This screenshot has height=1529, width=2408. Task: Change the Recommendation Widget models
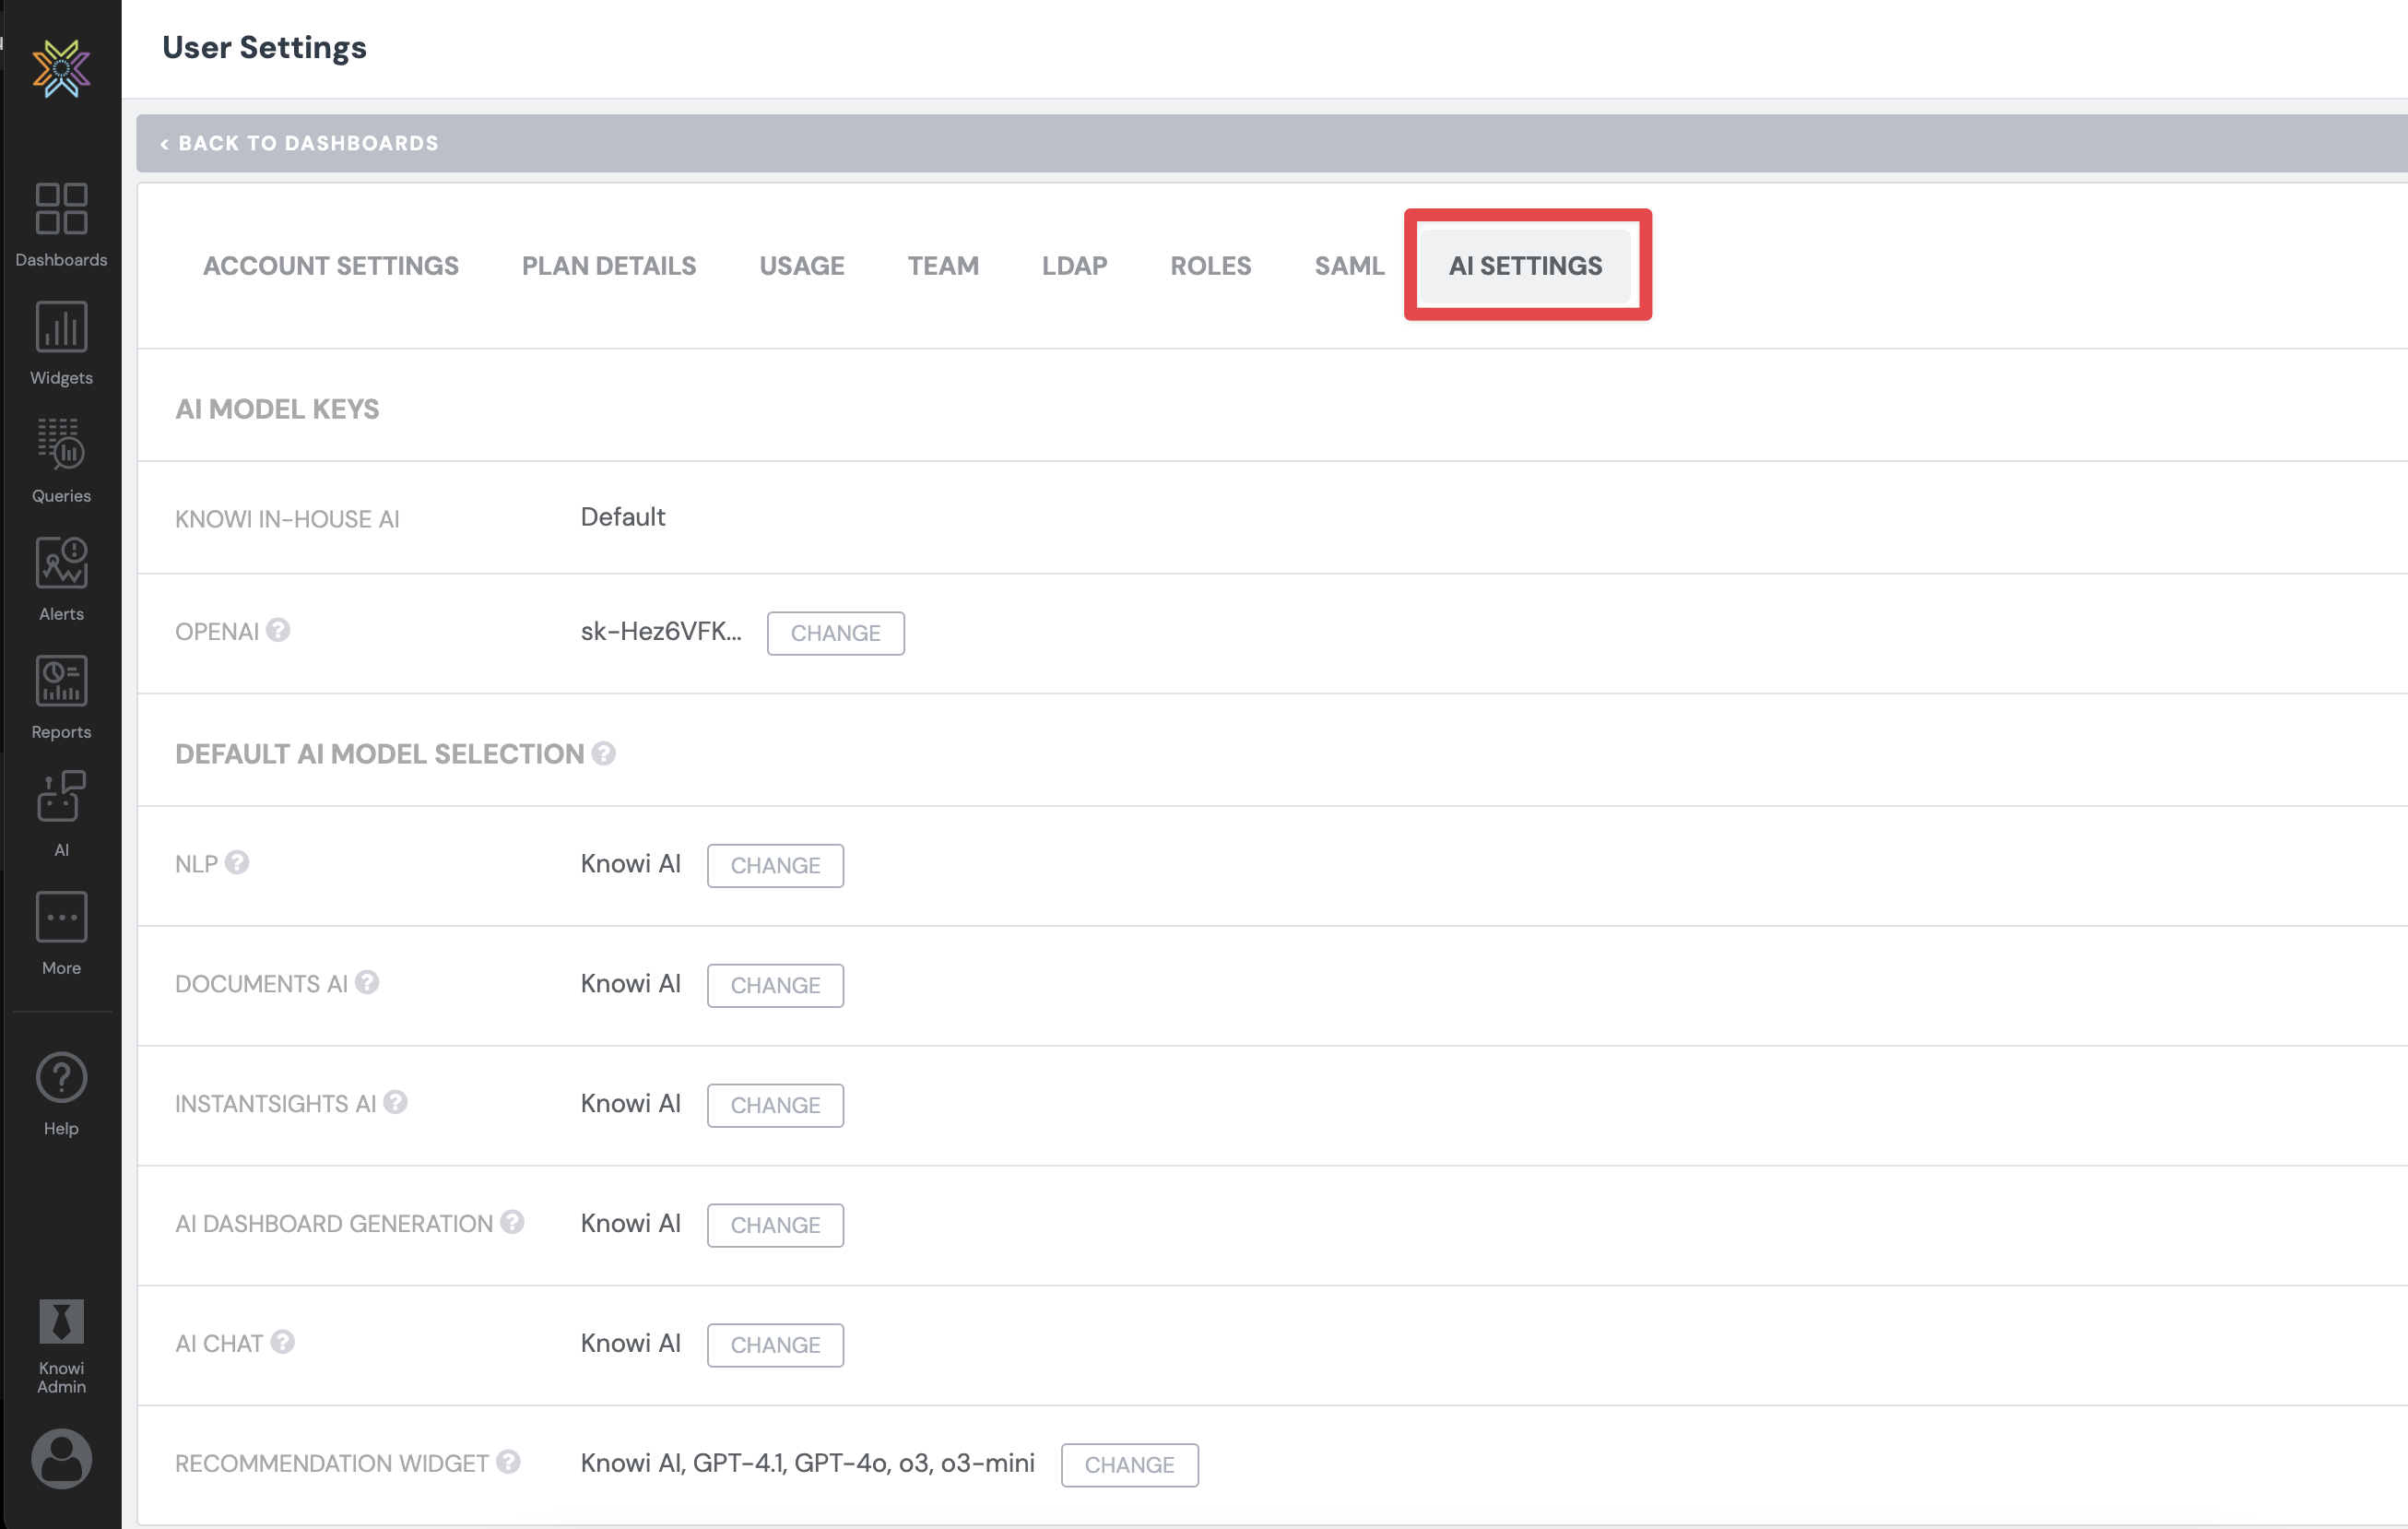[x=1129, y=1464]
